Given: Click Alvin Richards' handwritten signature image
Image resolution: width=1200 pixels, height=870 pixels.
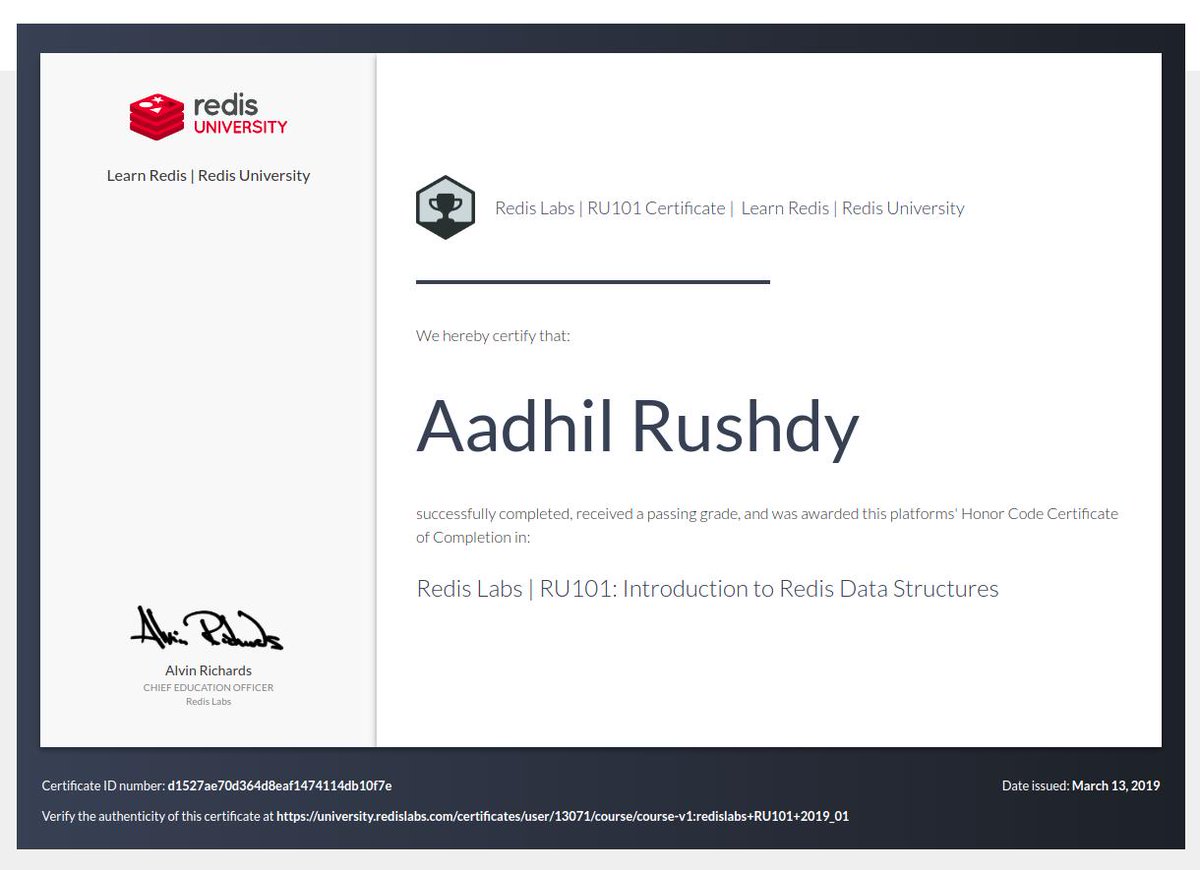Looking at the screenshot, I should (x=207, y=628).
